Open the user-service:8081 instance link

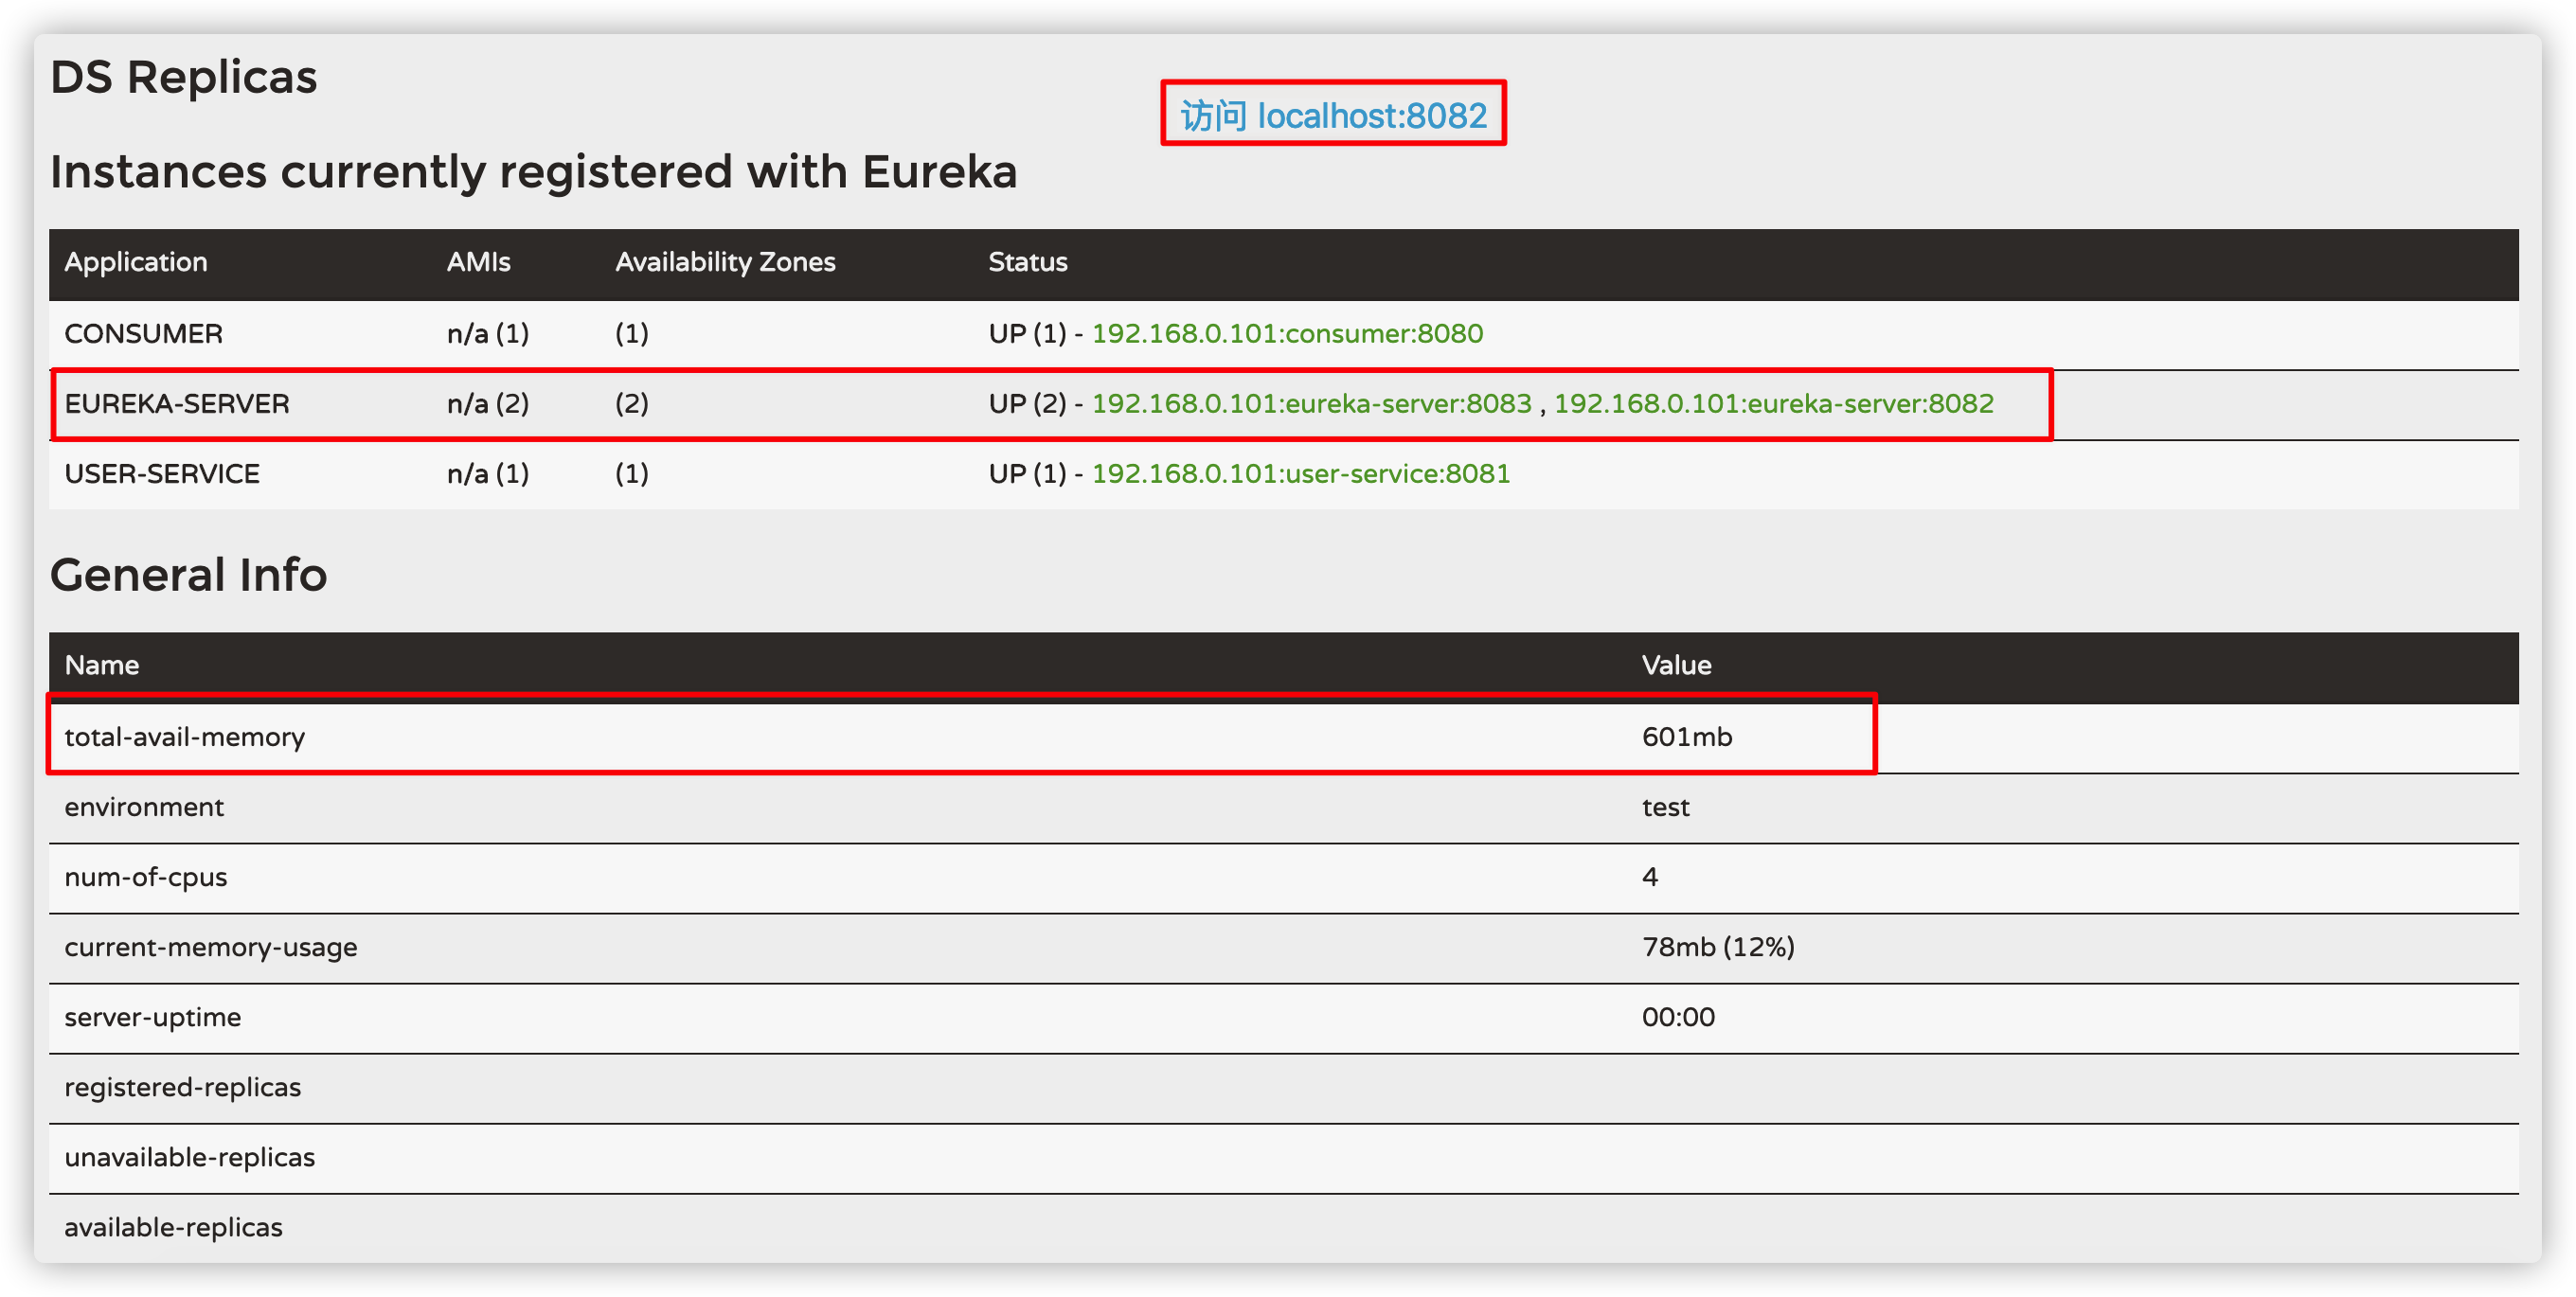click(x=1300, y=474)
